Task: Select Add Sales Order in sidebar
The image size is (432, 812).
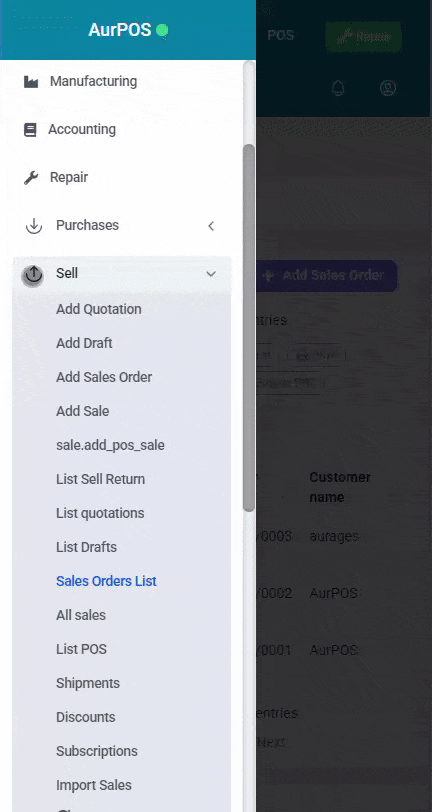Action: pos(104,377)
